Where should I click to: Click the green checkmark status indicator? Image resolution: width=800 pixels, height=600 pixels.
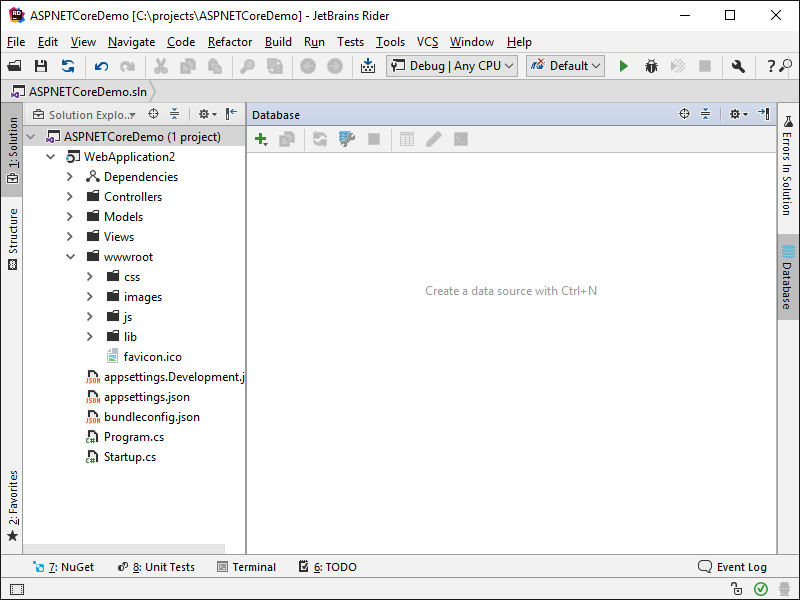pos(761,589)
